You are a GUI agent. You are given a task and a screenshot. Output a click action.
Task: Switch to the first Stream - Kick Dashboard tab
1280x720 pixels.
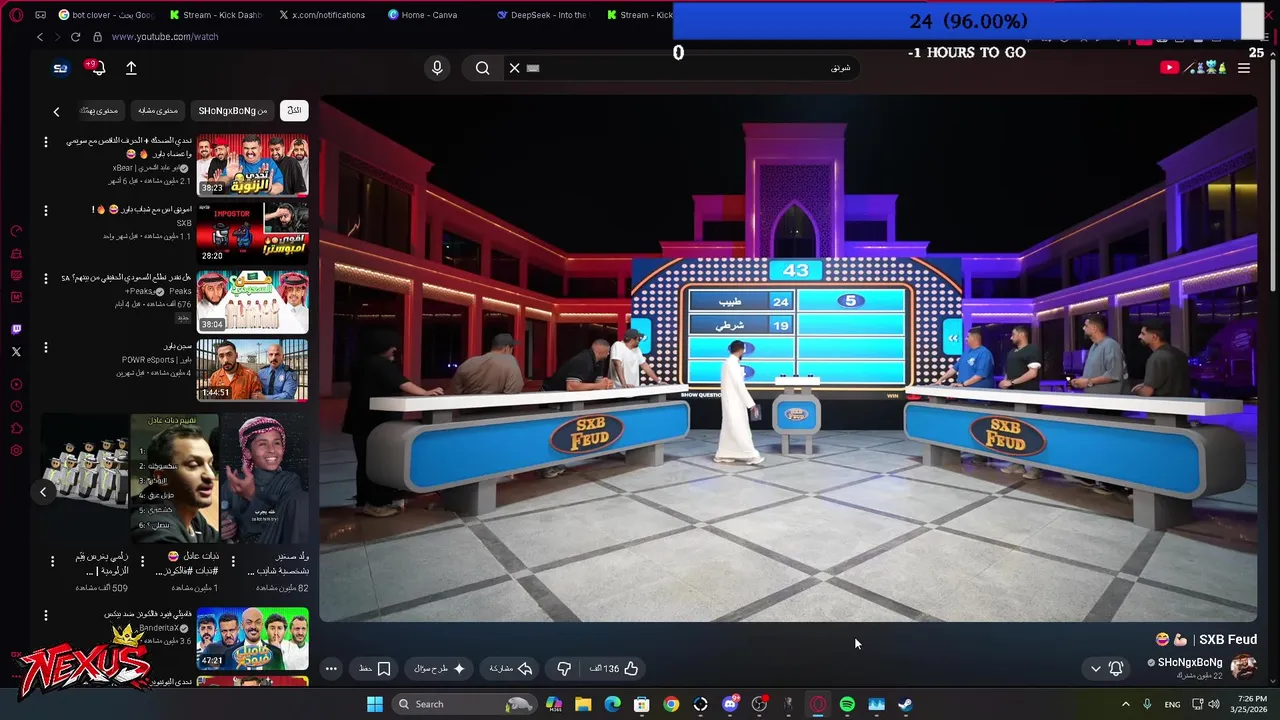click(214, 15)
